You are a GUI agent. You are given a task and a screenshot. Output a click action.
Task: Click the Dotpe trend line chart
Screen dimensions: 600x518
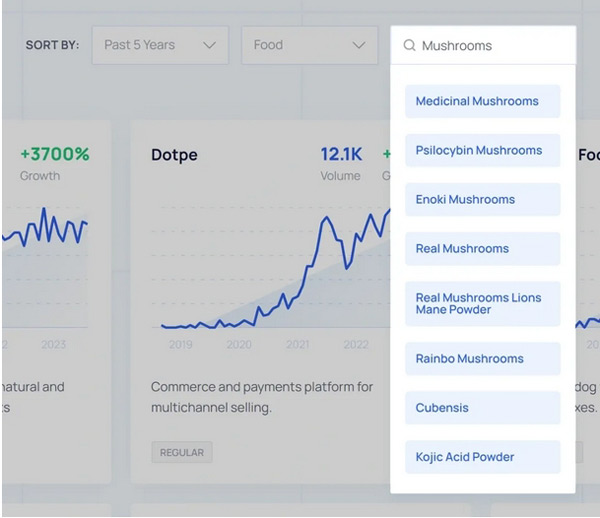270,280
